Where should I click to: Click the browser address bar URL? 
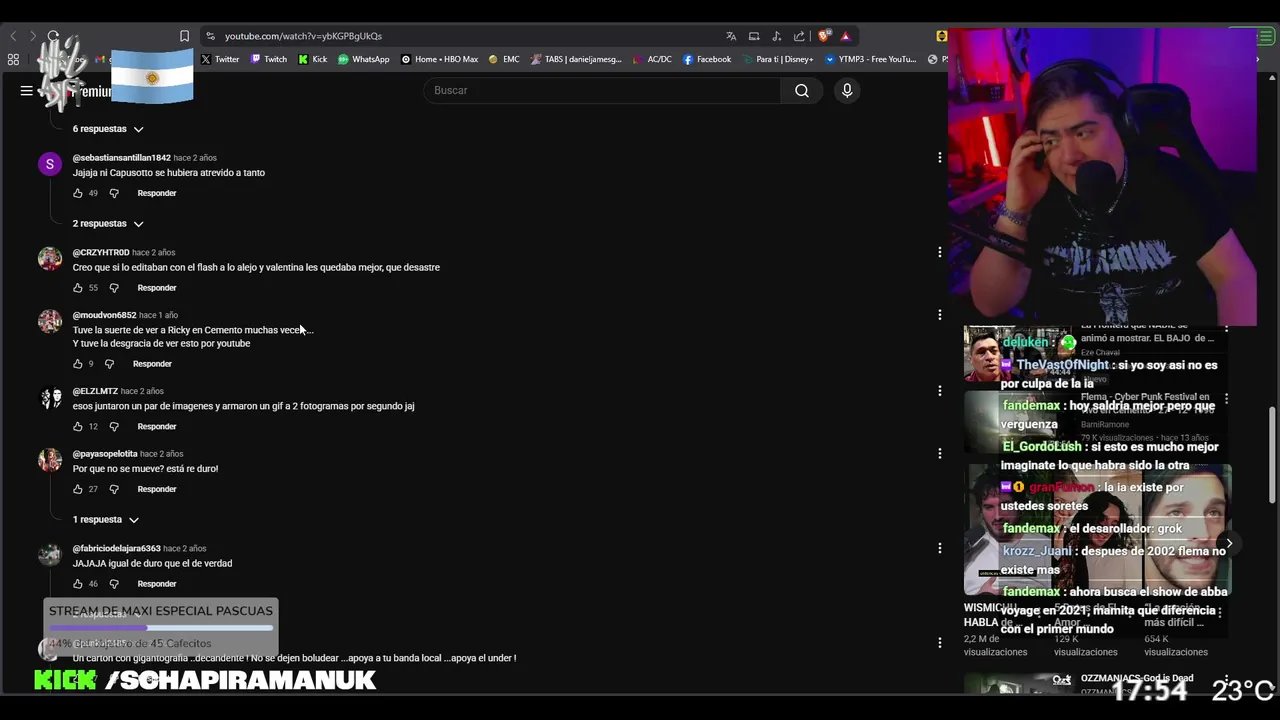tap(303, 36)
